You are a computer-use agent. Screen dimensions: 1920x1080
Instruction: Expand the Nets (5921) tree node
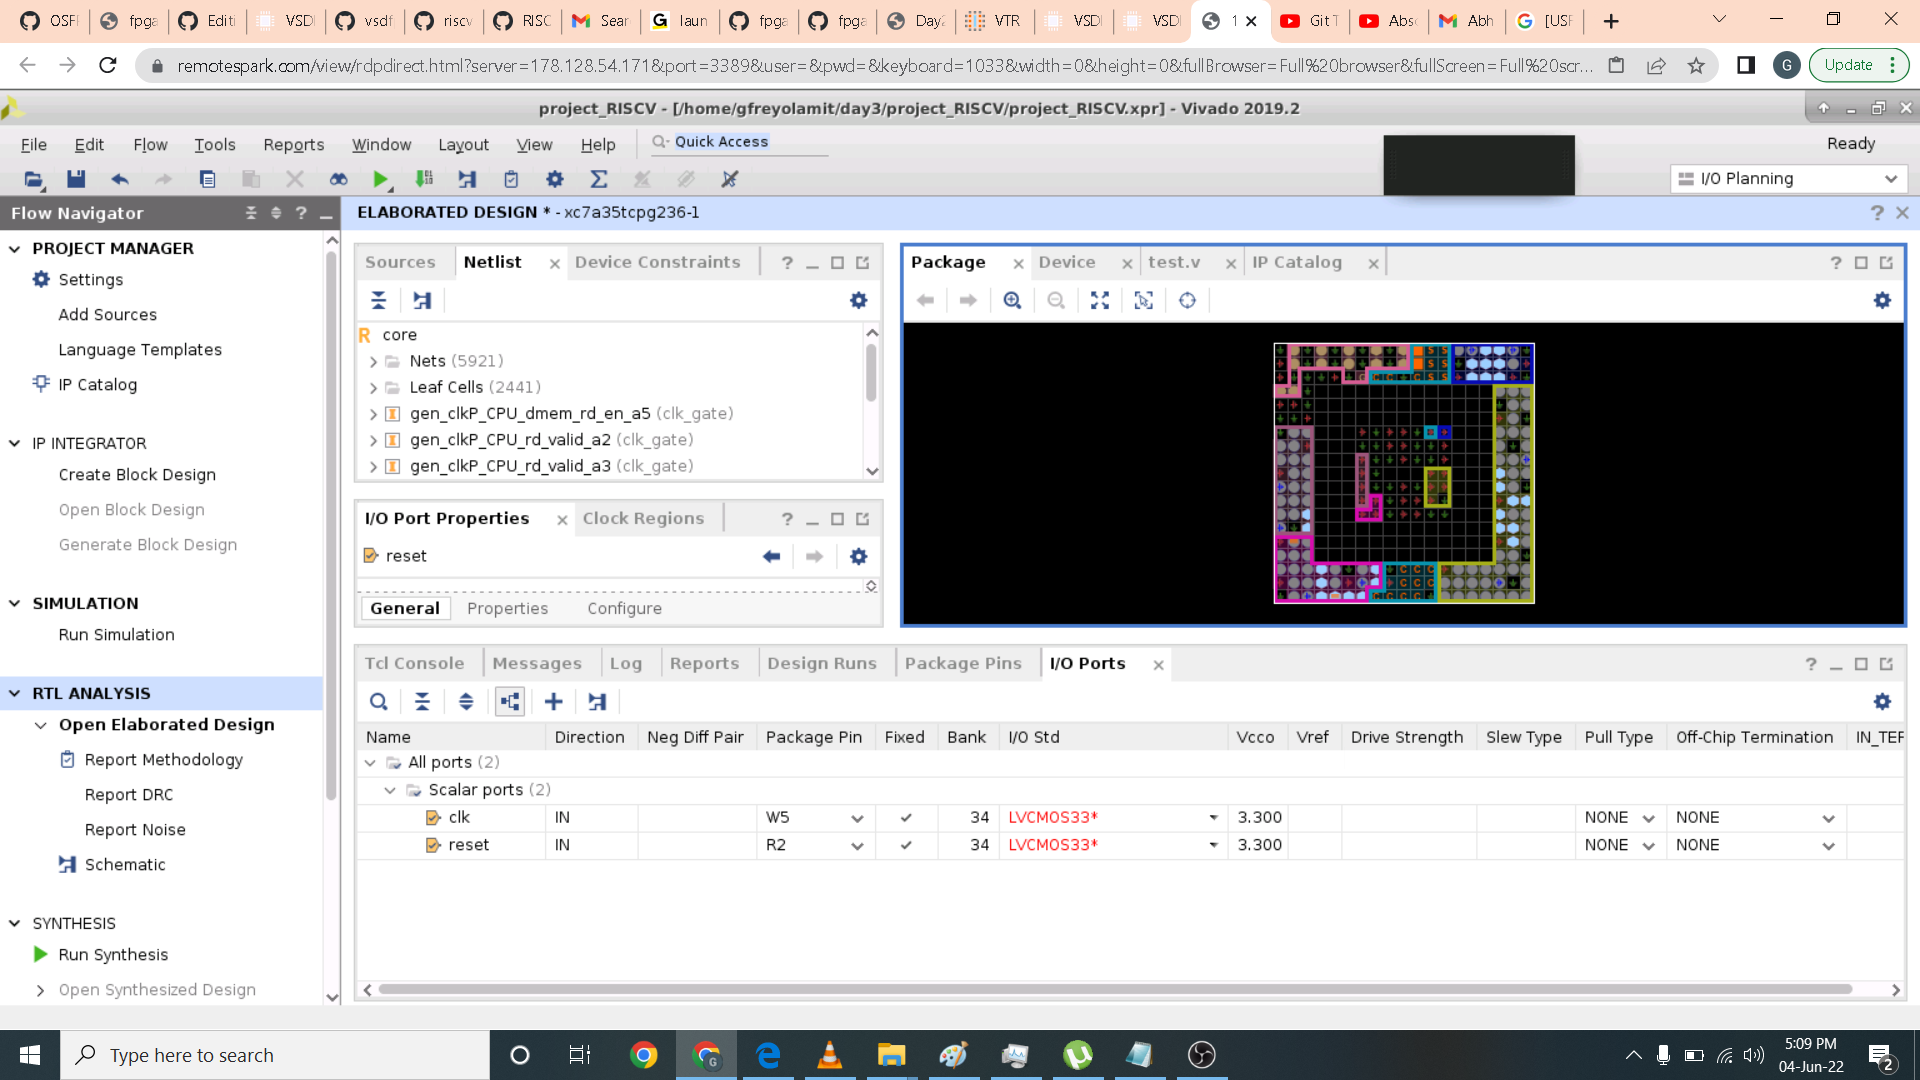(x=373, y=361)
